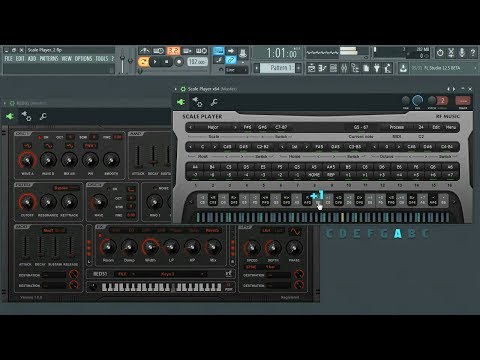Viewport: 480px width, 360px height.
Task: Click the Process button in Scale Player
Action: pos(397,127)
